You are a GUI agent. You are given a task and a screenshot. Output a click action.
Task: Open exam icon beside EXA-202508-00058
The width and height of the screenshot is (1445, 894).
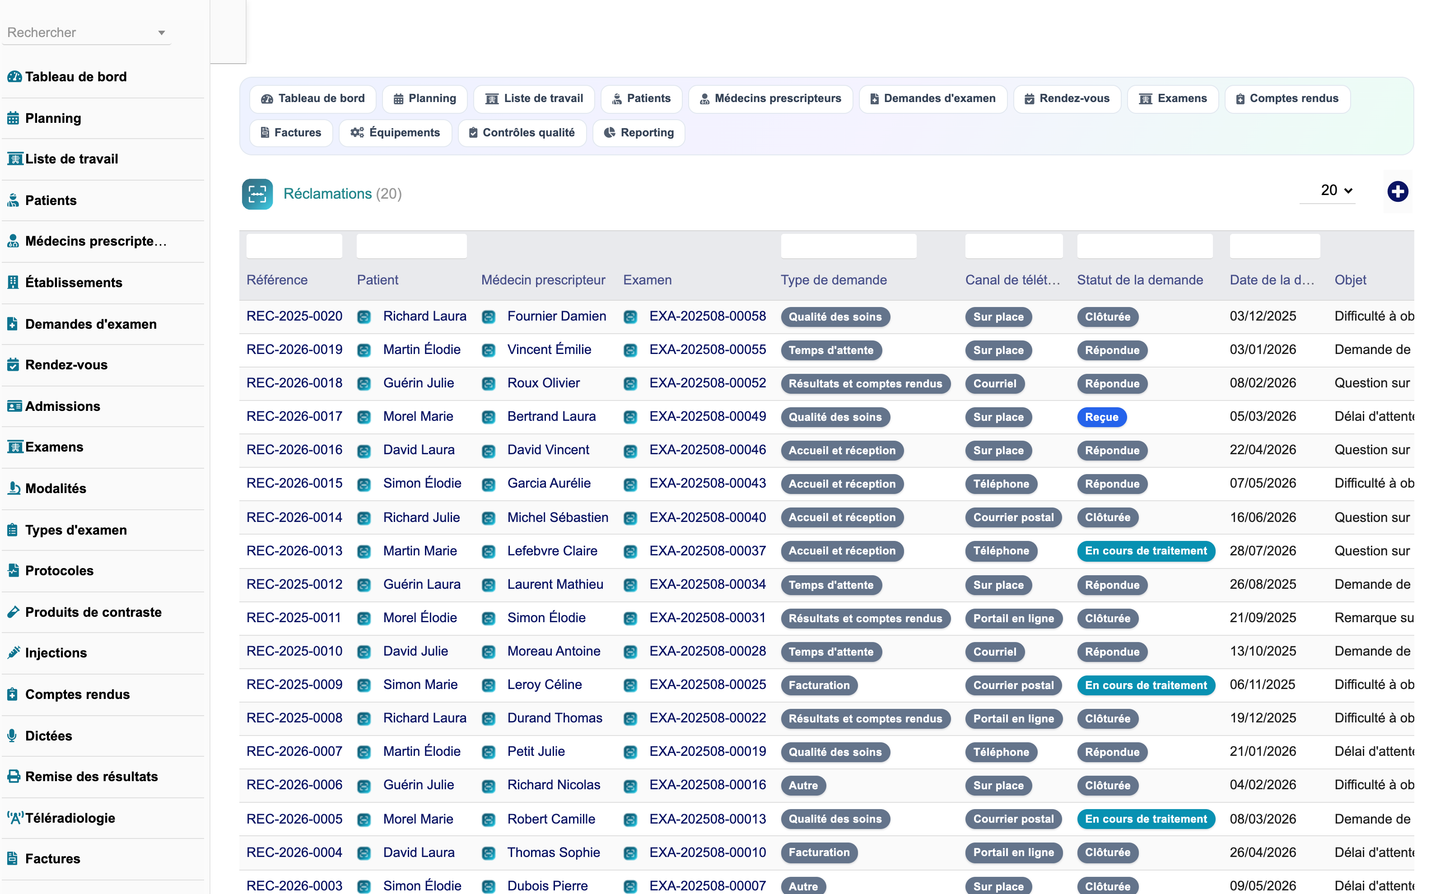[630, 317]
